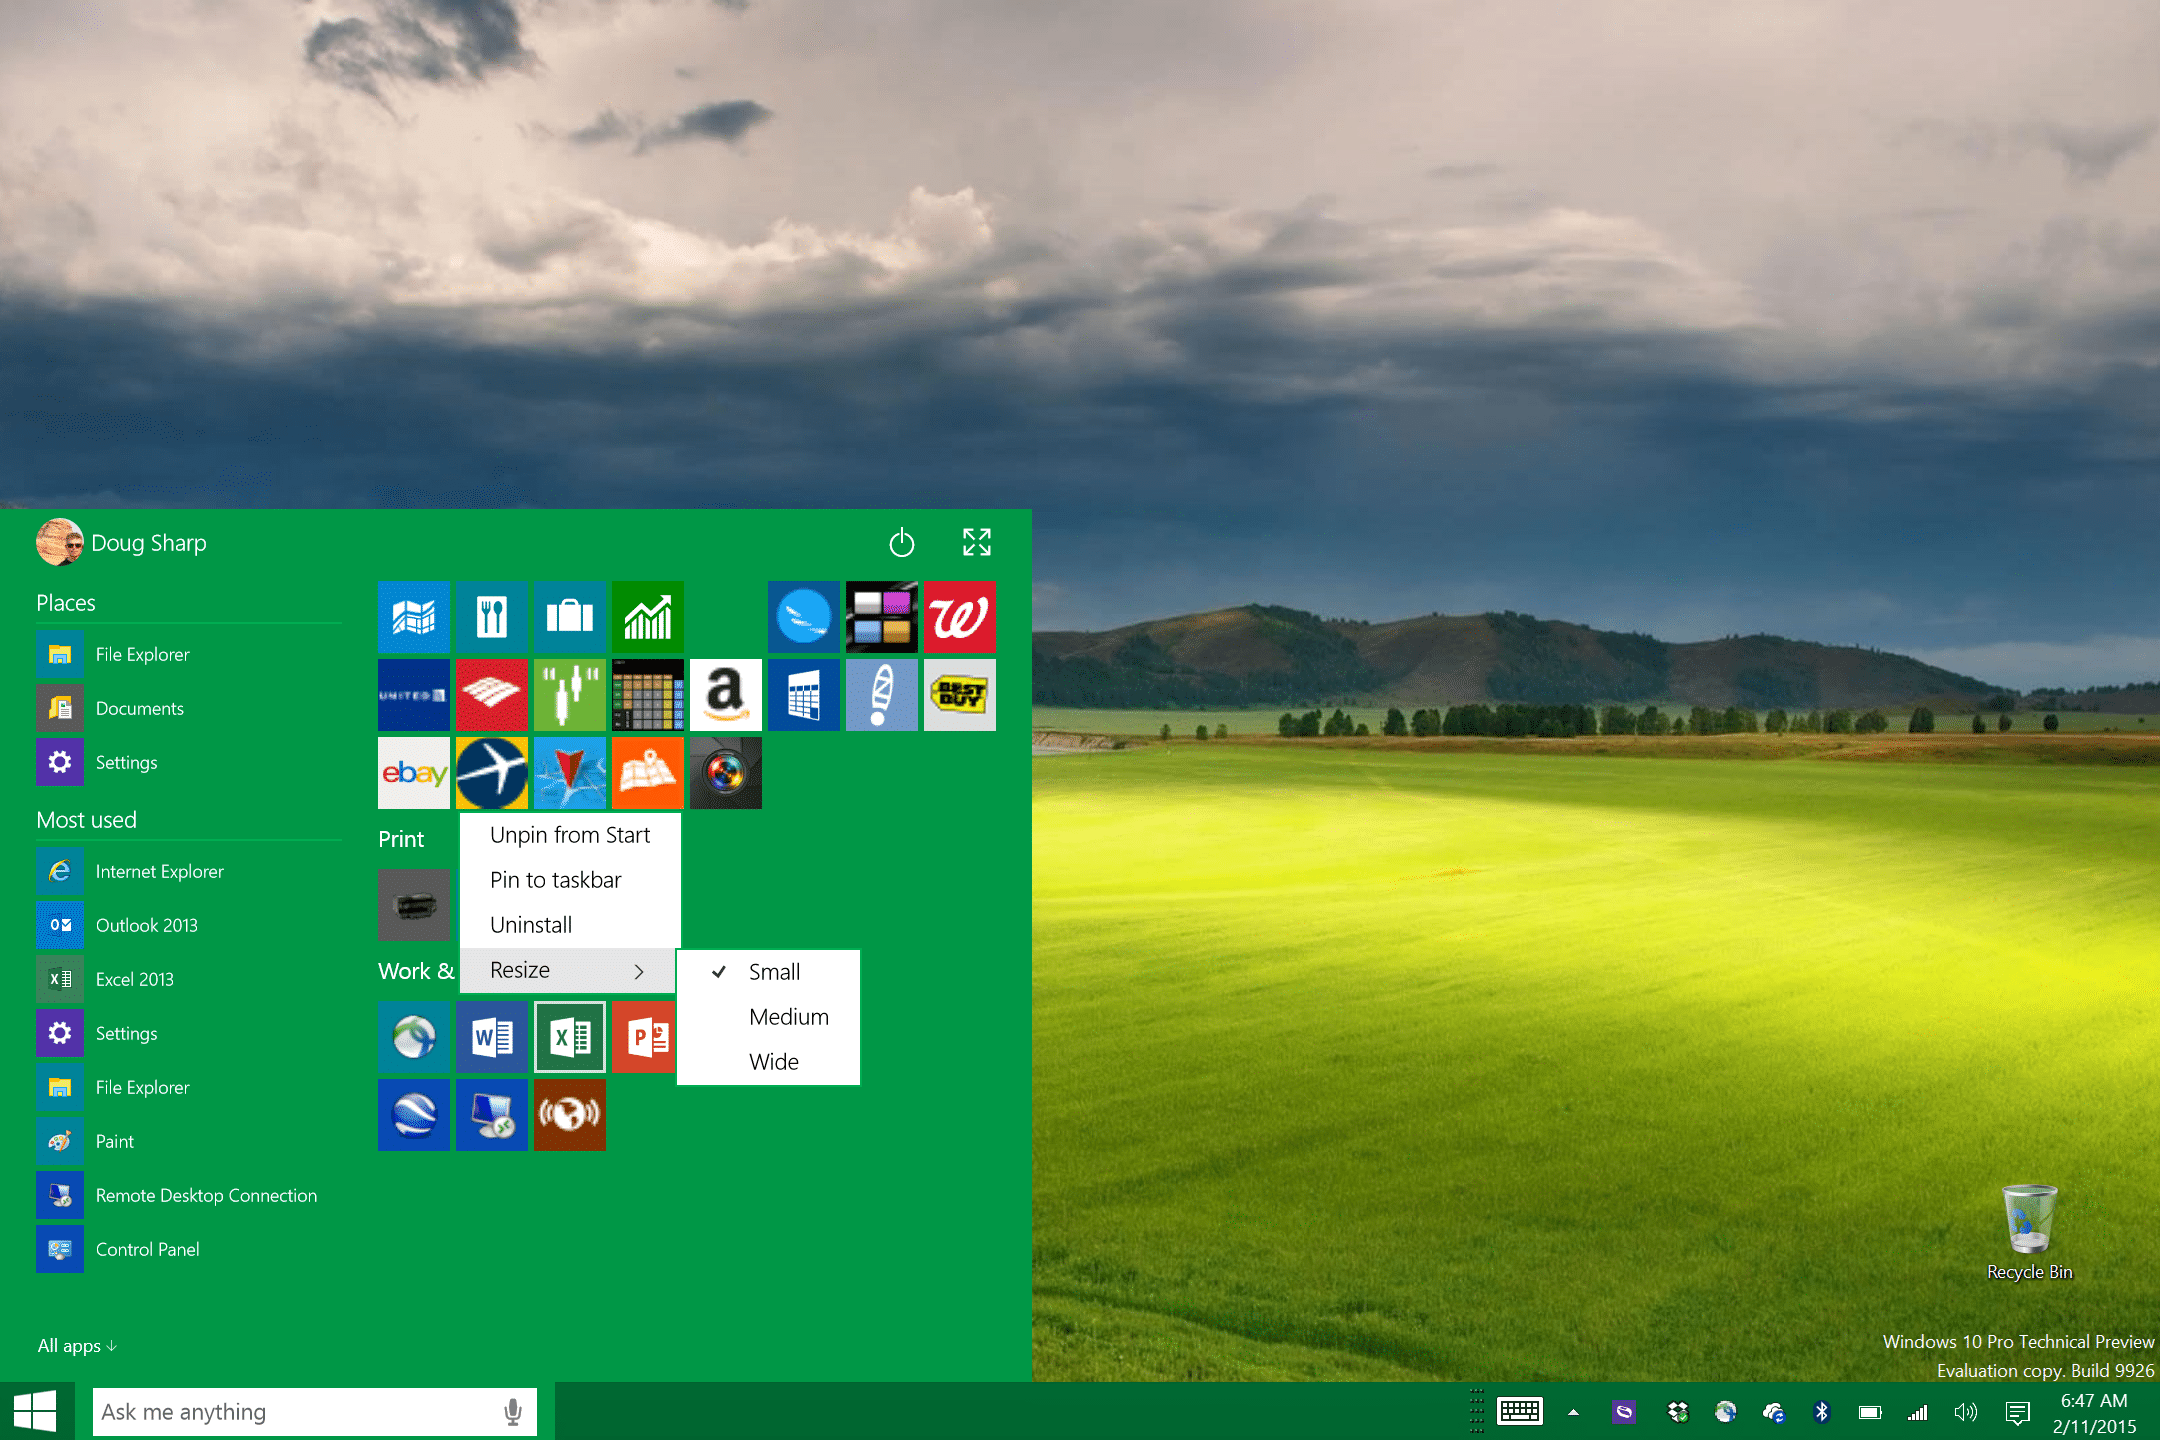The height and width of the screenshot is (1440, 2160).
Task: Open the Dropbox tray icon
Action: click(x=1678, y=1412)
